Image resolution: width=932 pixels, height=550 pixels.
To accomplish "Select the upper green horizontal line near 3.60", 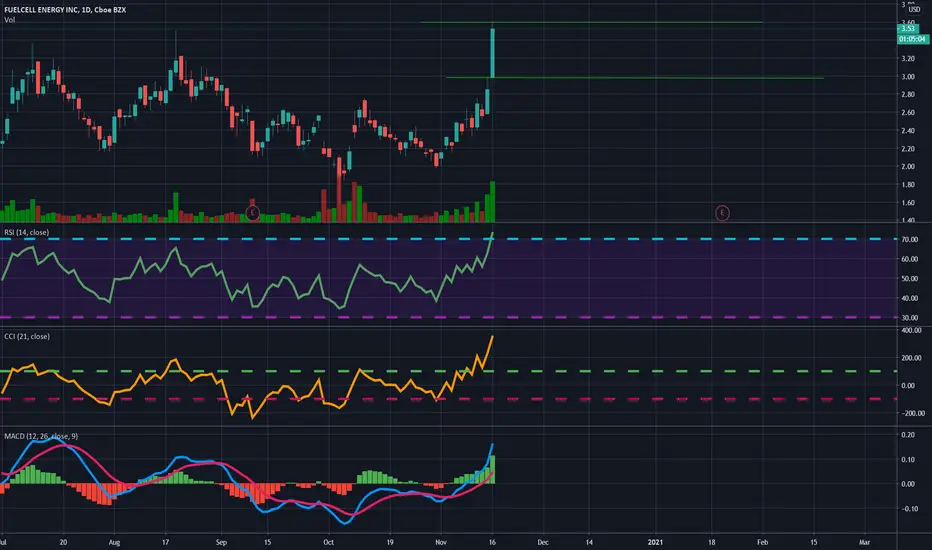I will (x=591, y=23).
